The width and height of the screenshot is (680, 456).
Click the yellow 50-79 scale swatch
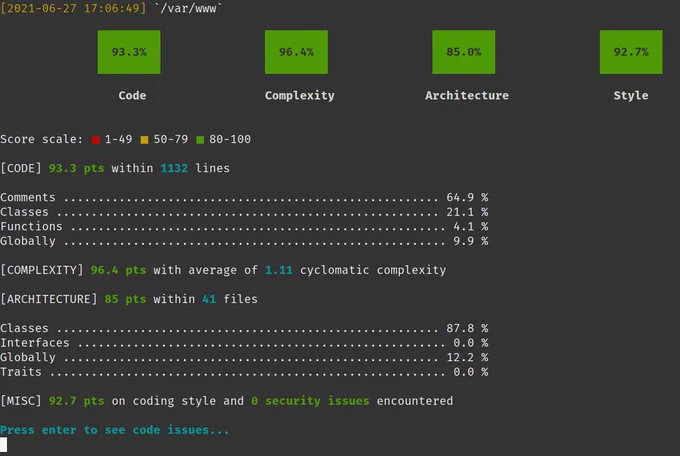(x=144, y=140)
